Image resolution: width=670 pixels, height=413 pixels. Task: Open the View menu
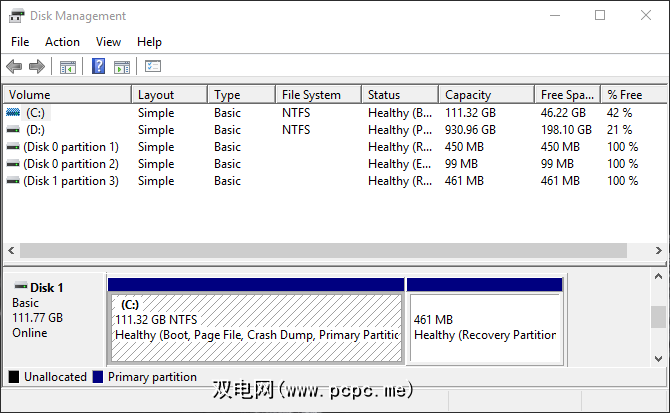coord(108,42)
